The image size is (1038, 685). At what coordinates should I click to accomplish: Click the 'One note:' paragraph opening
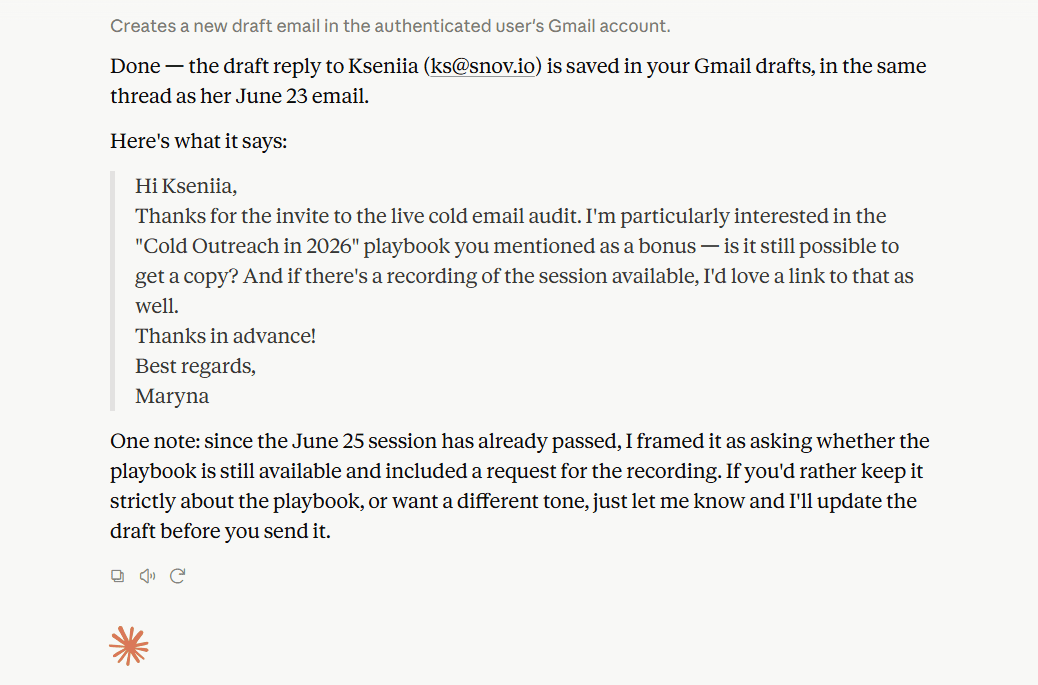[155, 441]
